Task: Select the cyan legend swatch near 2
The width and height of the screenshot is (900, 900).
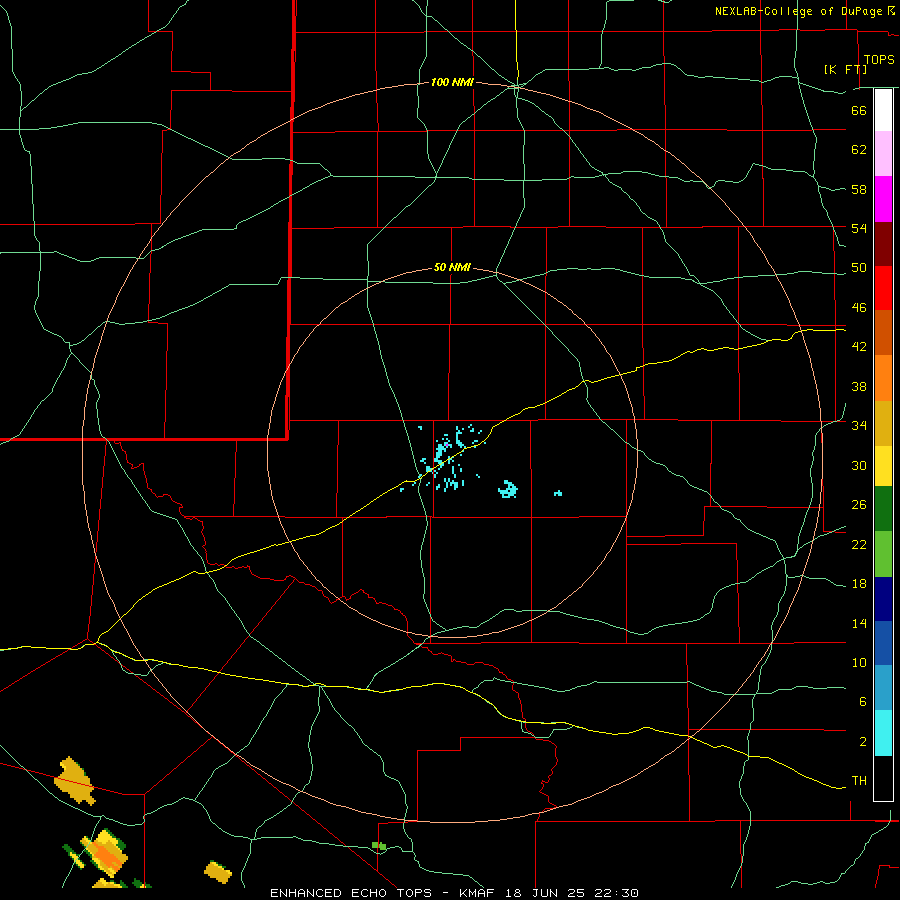Action: (883, 733)
